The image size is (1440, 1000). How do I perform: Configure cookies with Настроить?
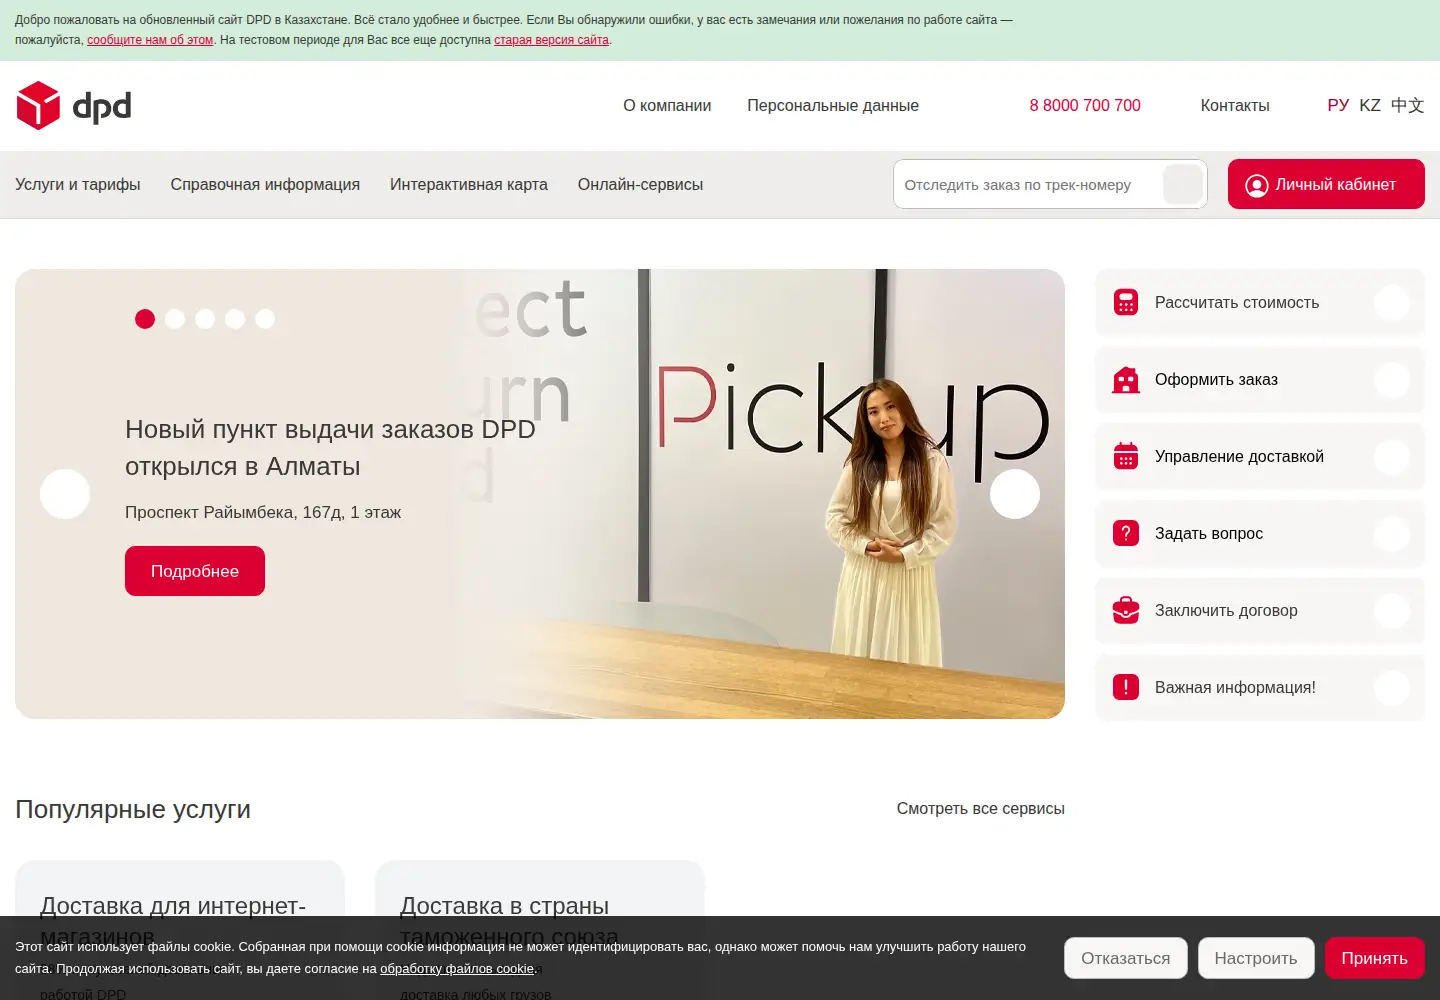click(x=1256, y=958)
